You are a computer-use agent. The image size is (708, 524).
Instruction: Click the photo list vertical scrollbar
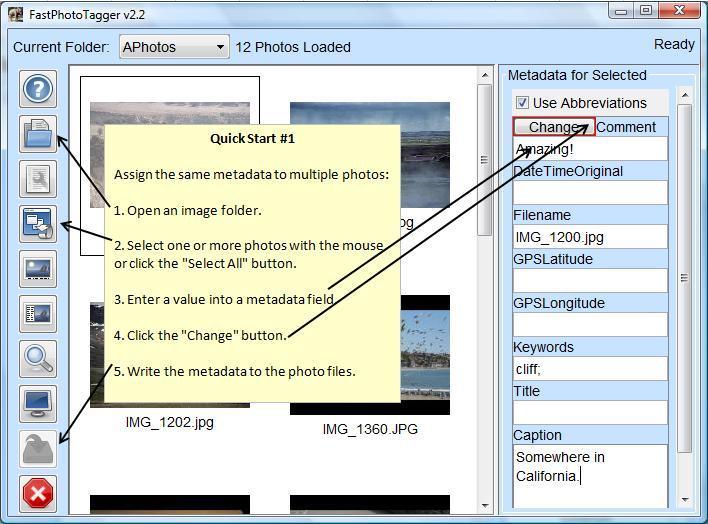coord(485,200)
